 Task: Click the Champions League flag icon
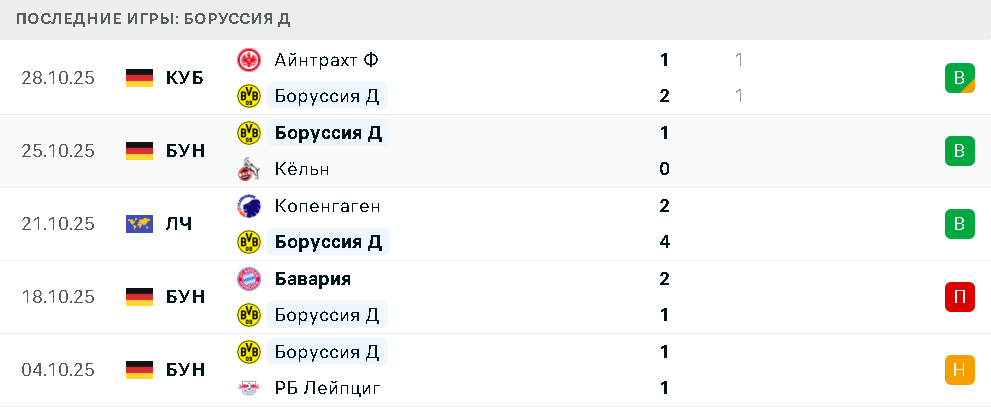pos(139,224)
